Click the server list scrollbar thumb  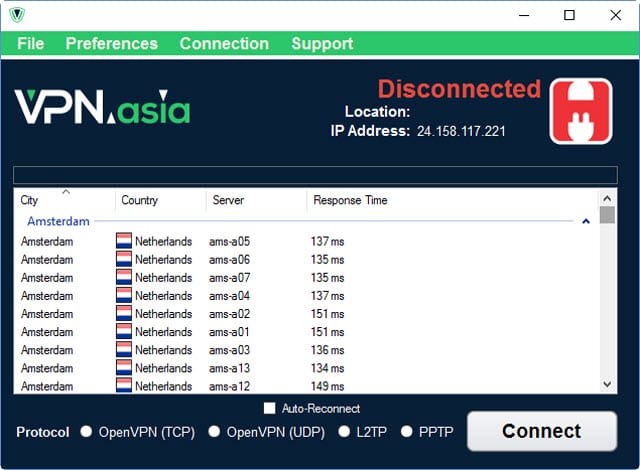coord(607,215)
